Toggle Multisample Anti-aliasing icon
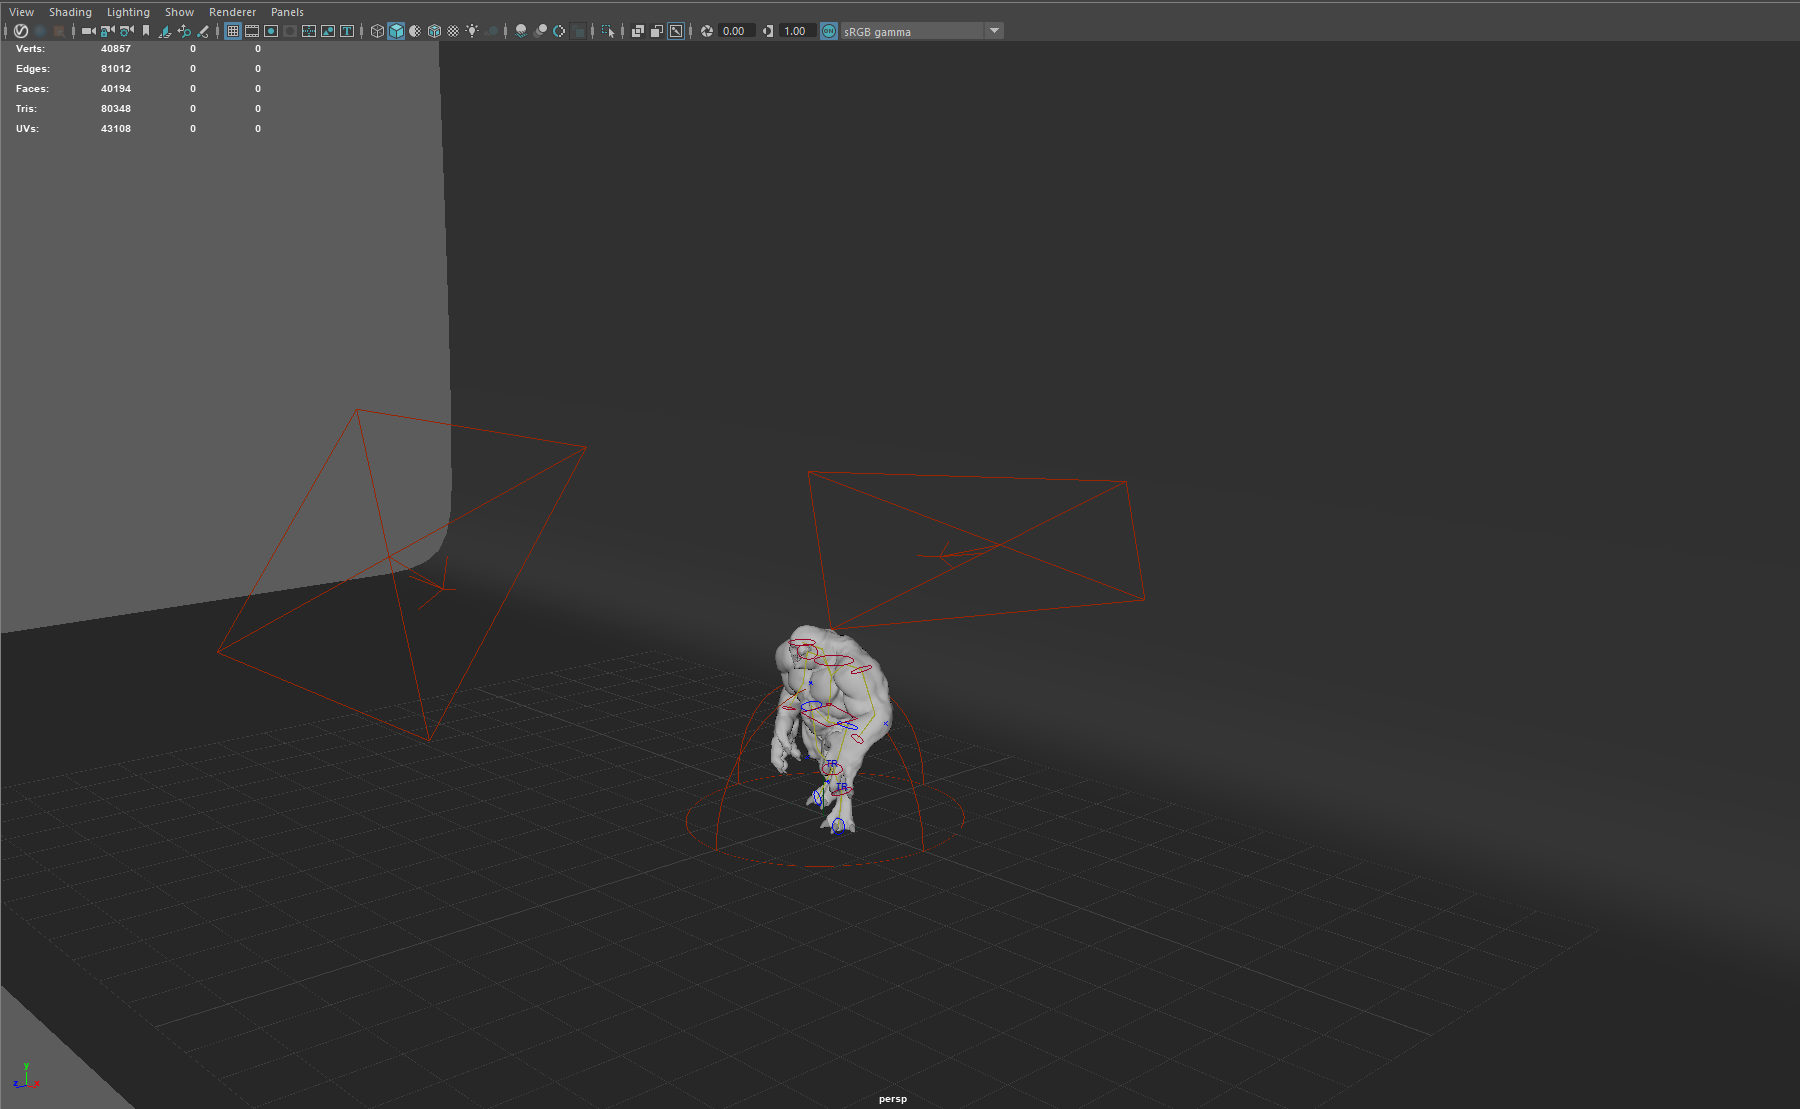The width and height of the screenshot is (1800, 1109). [559, 31]
